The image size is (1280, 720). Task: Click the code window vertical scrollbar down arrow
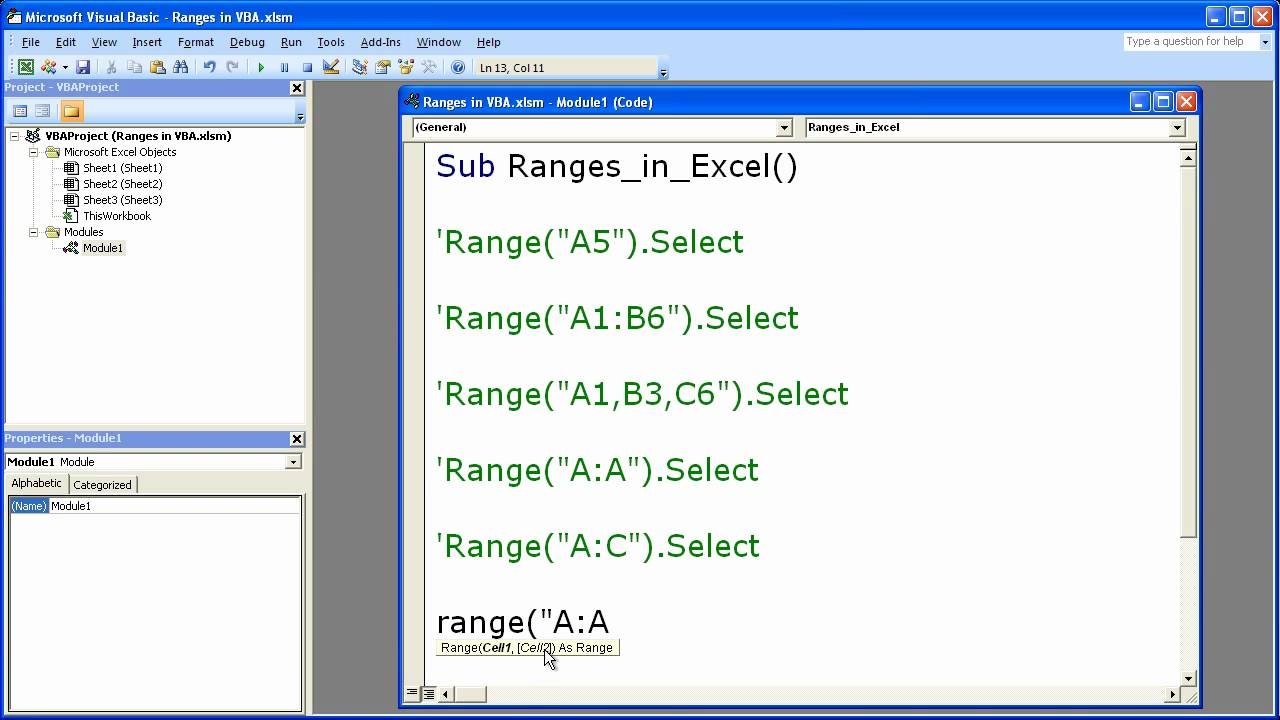1188,678
